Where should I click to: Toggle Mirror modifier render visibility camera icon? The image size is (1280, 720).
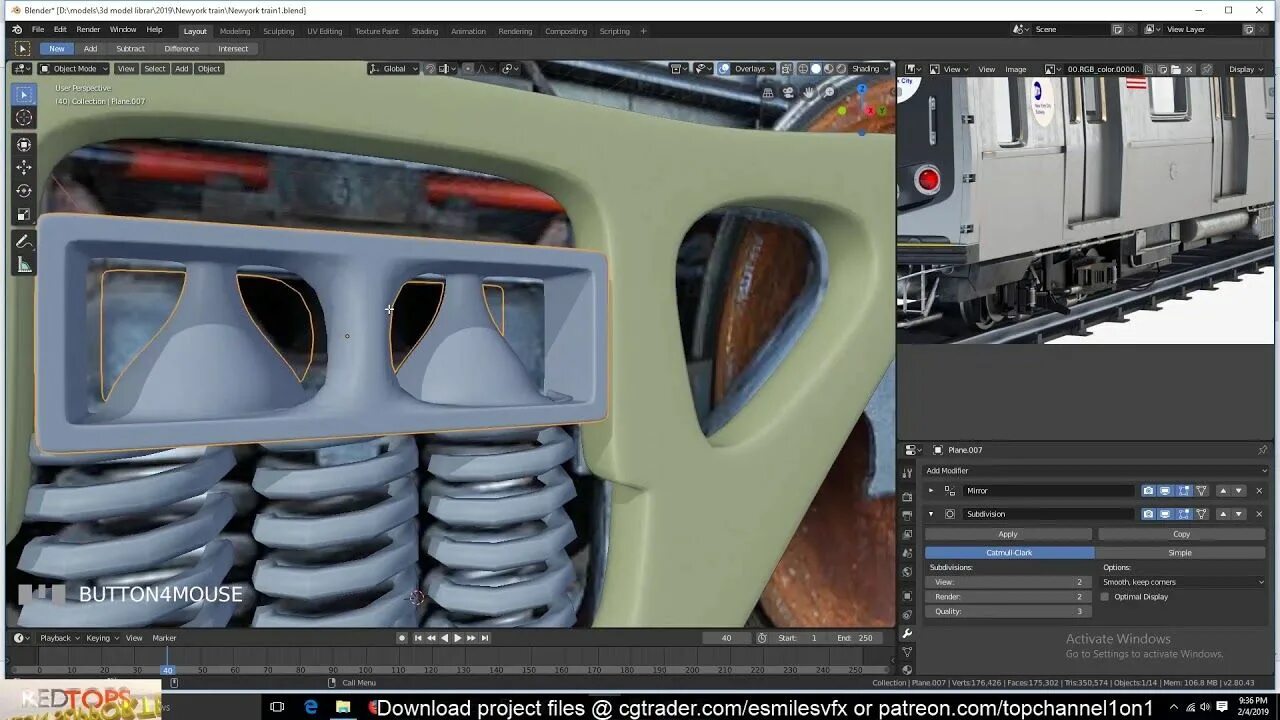(1148, 491)
